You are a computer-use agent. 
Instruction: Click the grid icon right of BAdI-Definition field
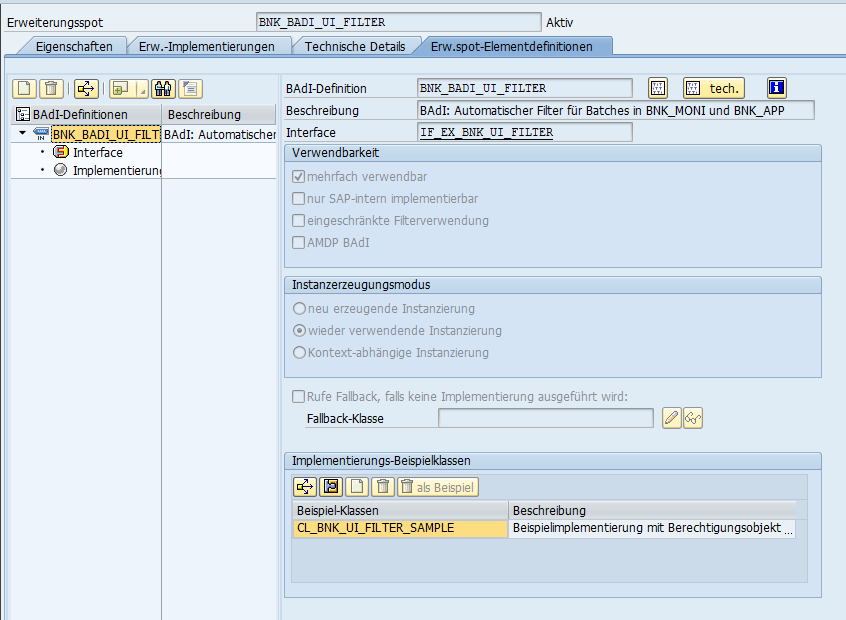pyautogui.click(x=658, y=88)
